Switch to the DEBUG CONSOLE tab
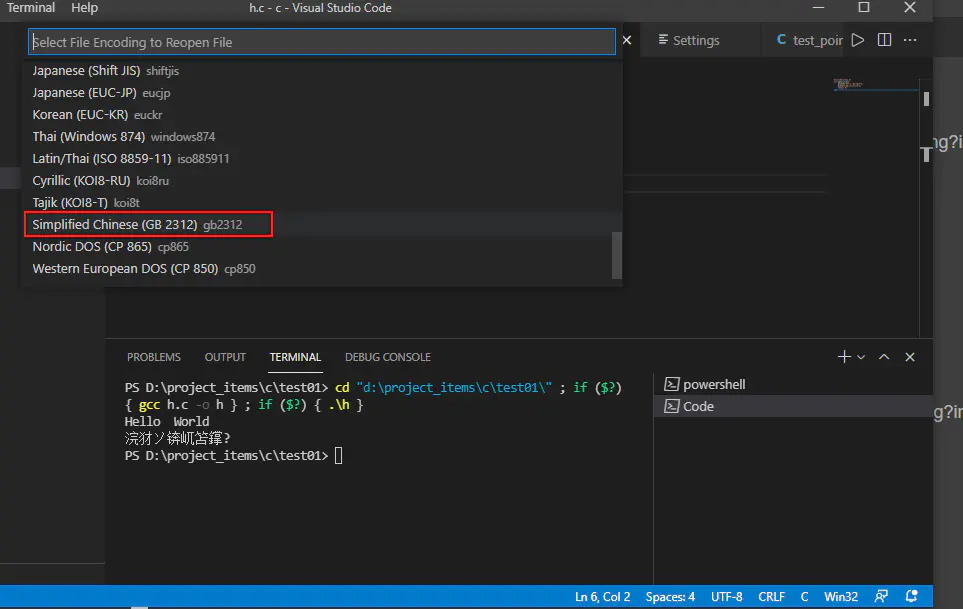 pyautogui.click(x=388, y=357)
